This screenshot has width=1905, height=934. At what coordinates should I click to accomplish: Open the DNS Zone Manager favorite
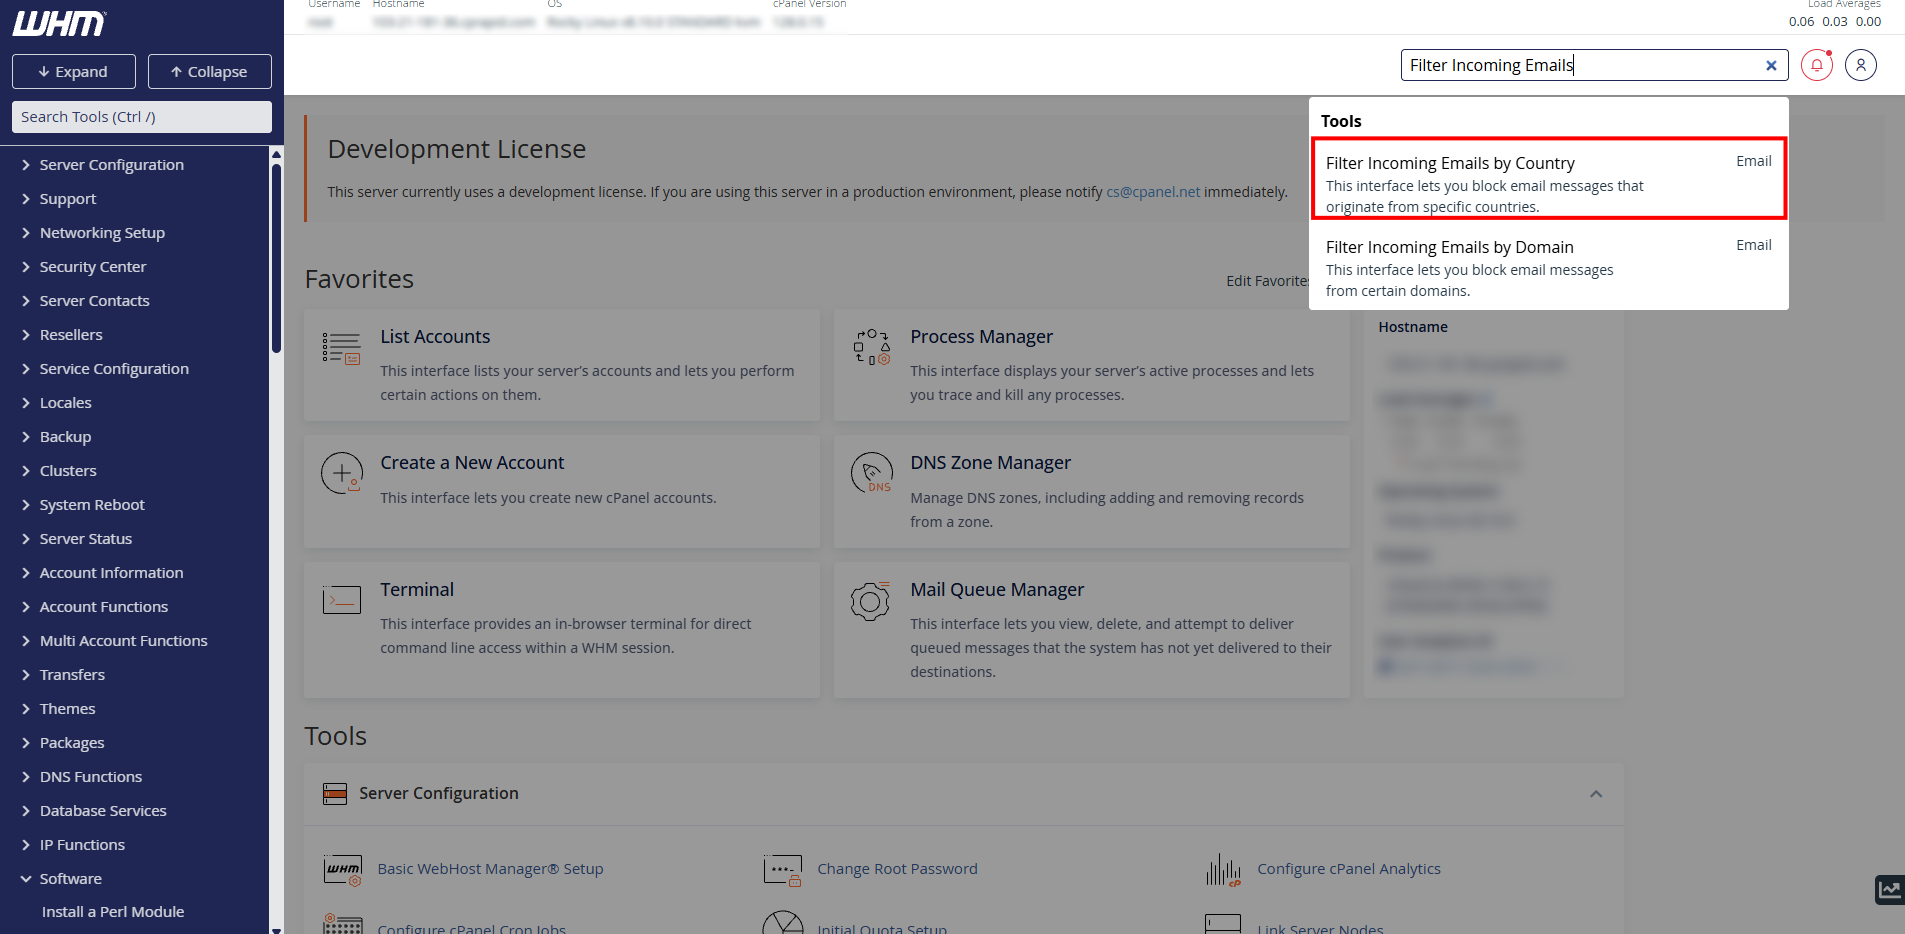990,463
